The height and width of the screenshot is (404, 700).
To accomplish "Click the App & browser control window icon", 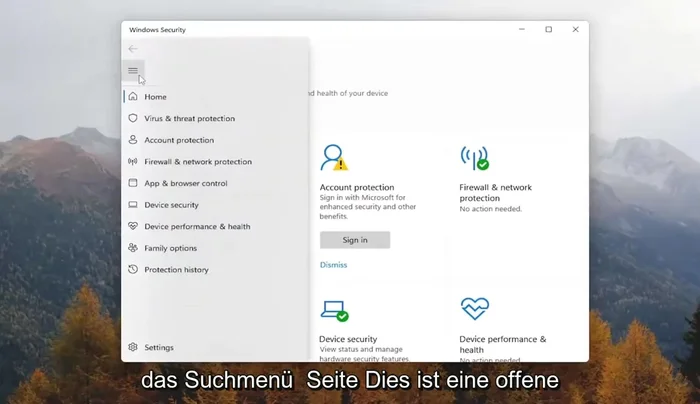I will (133, 183).
